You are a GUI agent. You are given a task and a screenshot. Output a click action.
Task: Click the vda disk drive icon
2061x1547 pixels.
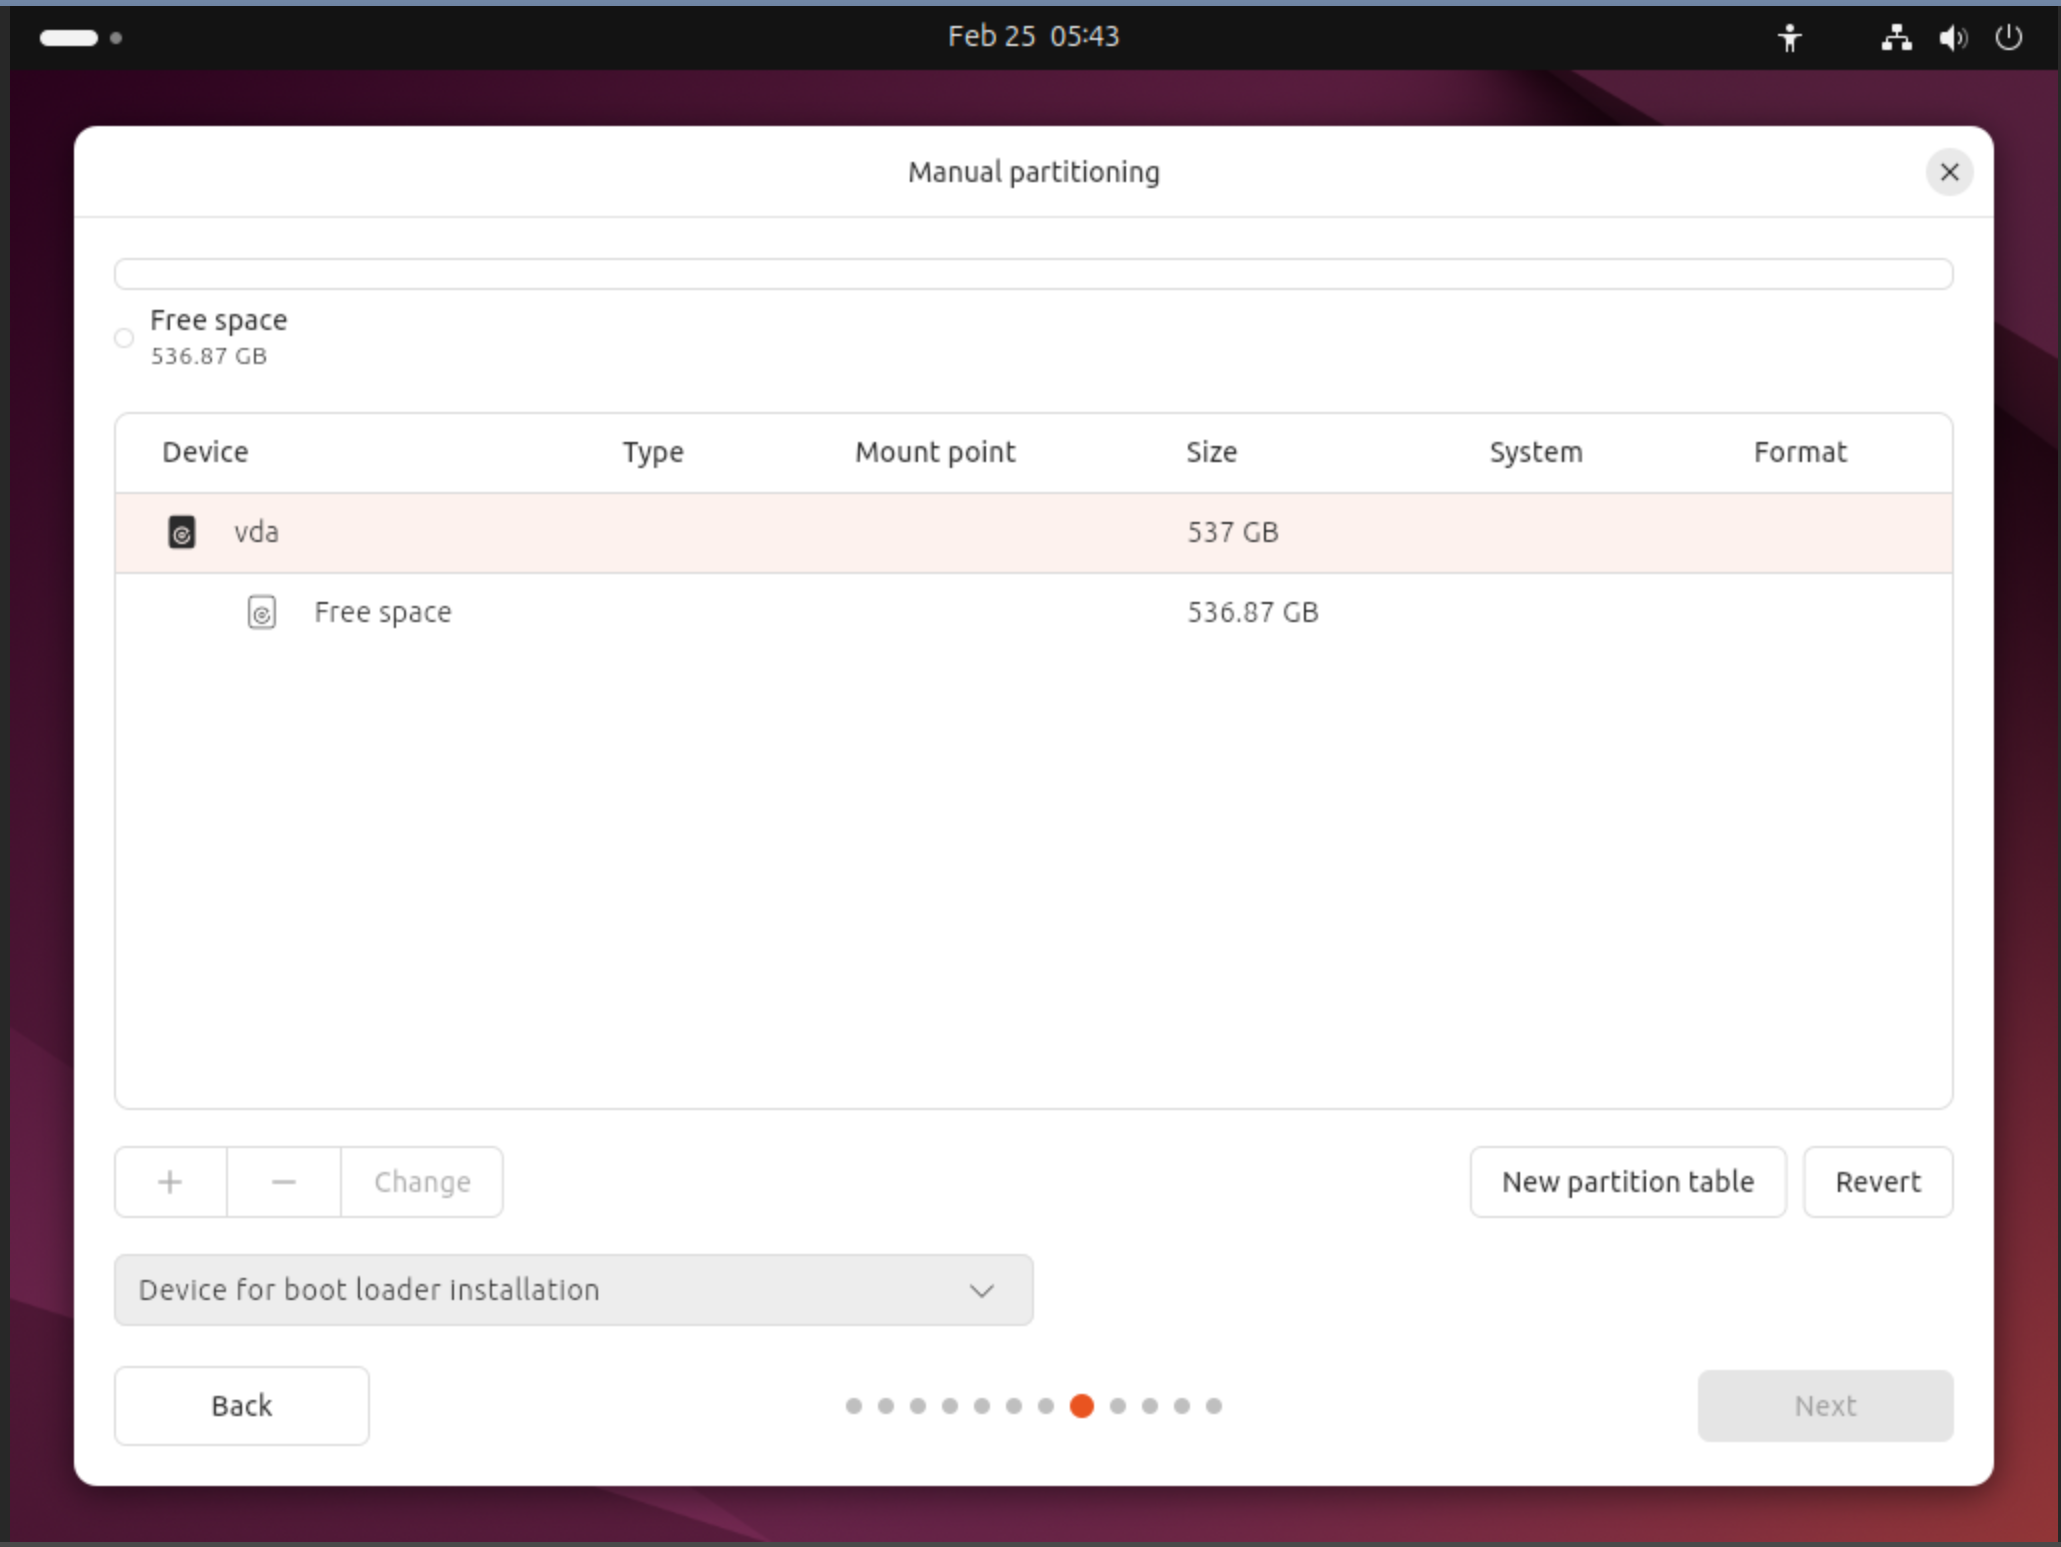click(181, 532)
